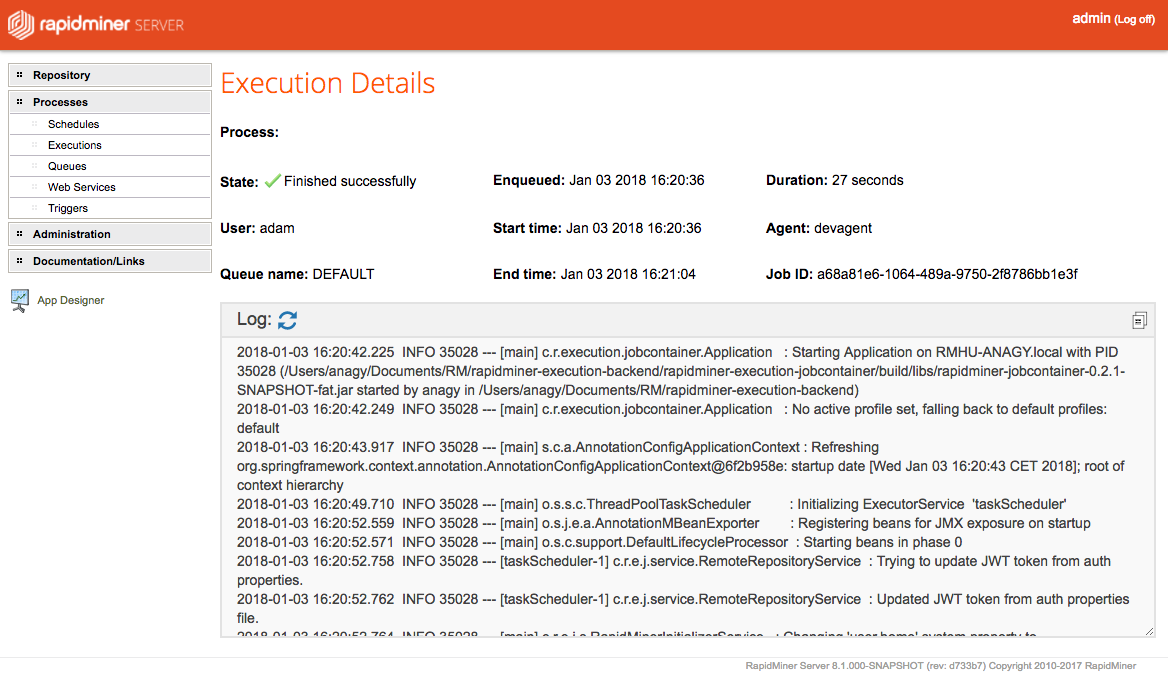Click the log panel resize handle
Image resolution: width=1168 pixels, height=676 pixels.
coord(1149,631)
